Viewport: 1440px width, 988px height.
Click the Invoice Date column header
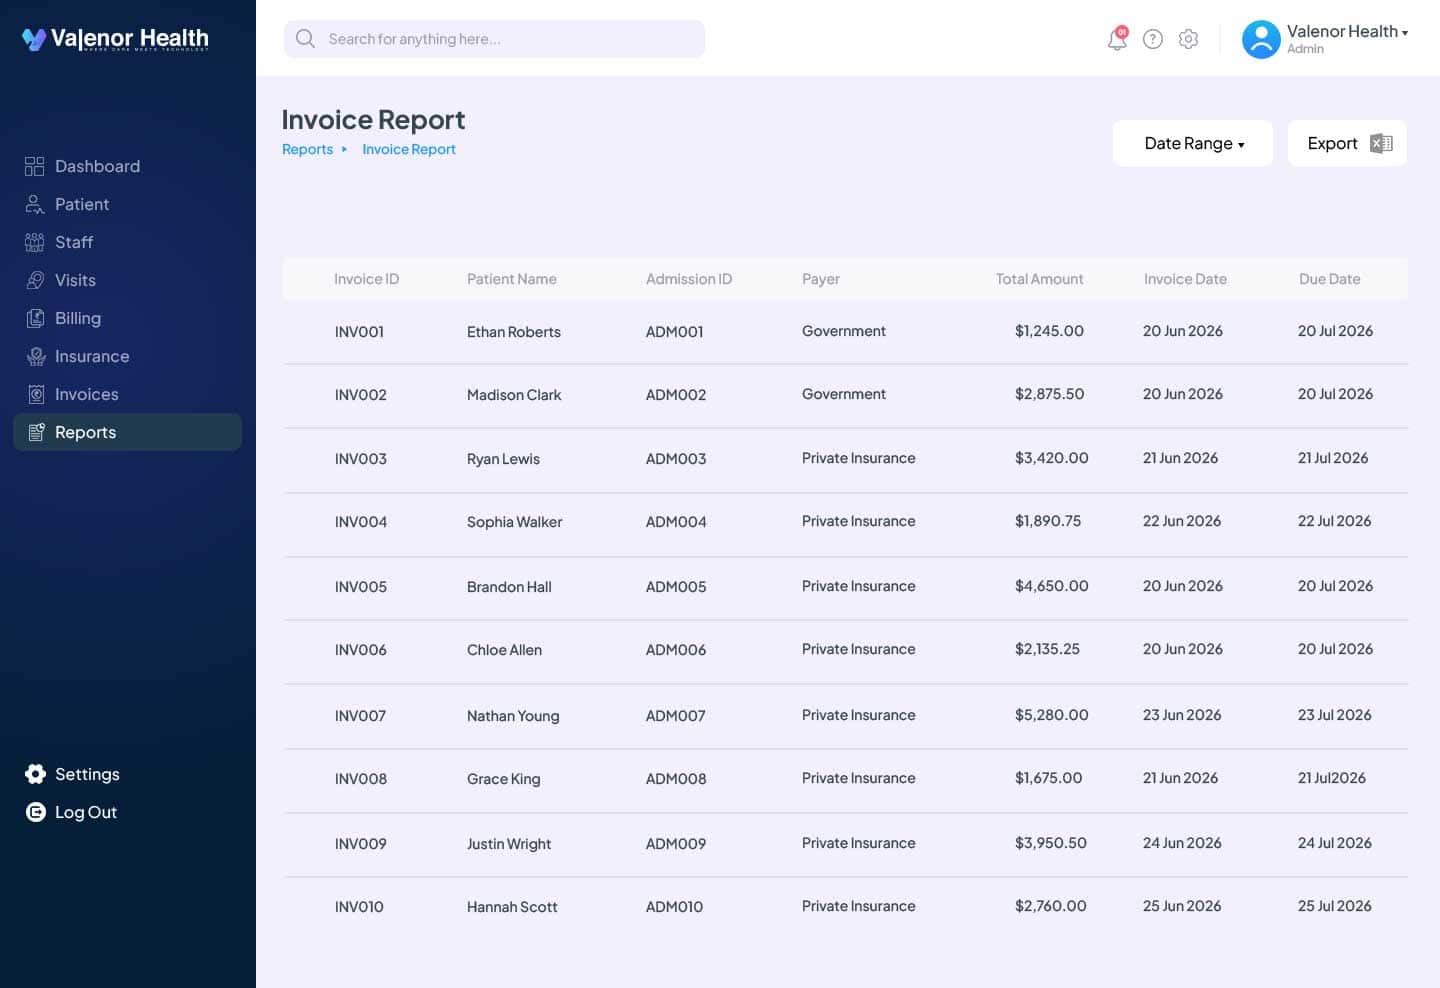(1185, 279)
